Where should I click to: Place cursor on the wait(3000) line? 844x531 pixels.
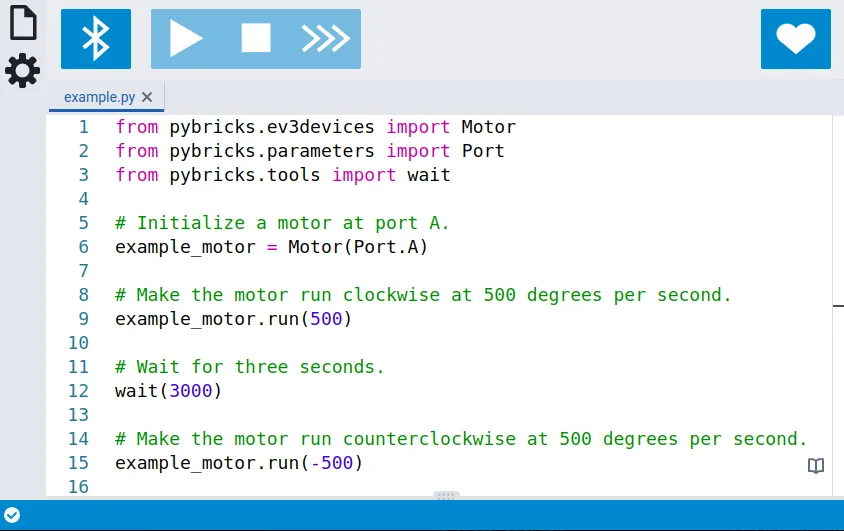168,391
